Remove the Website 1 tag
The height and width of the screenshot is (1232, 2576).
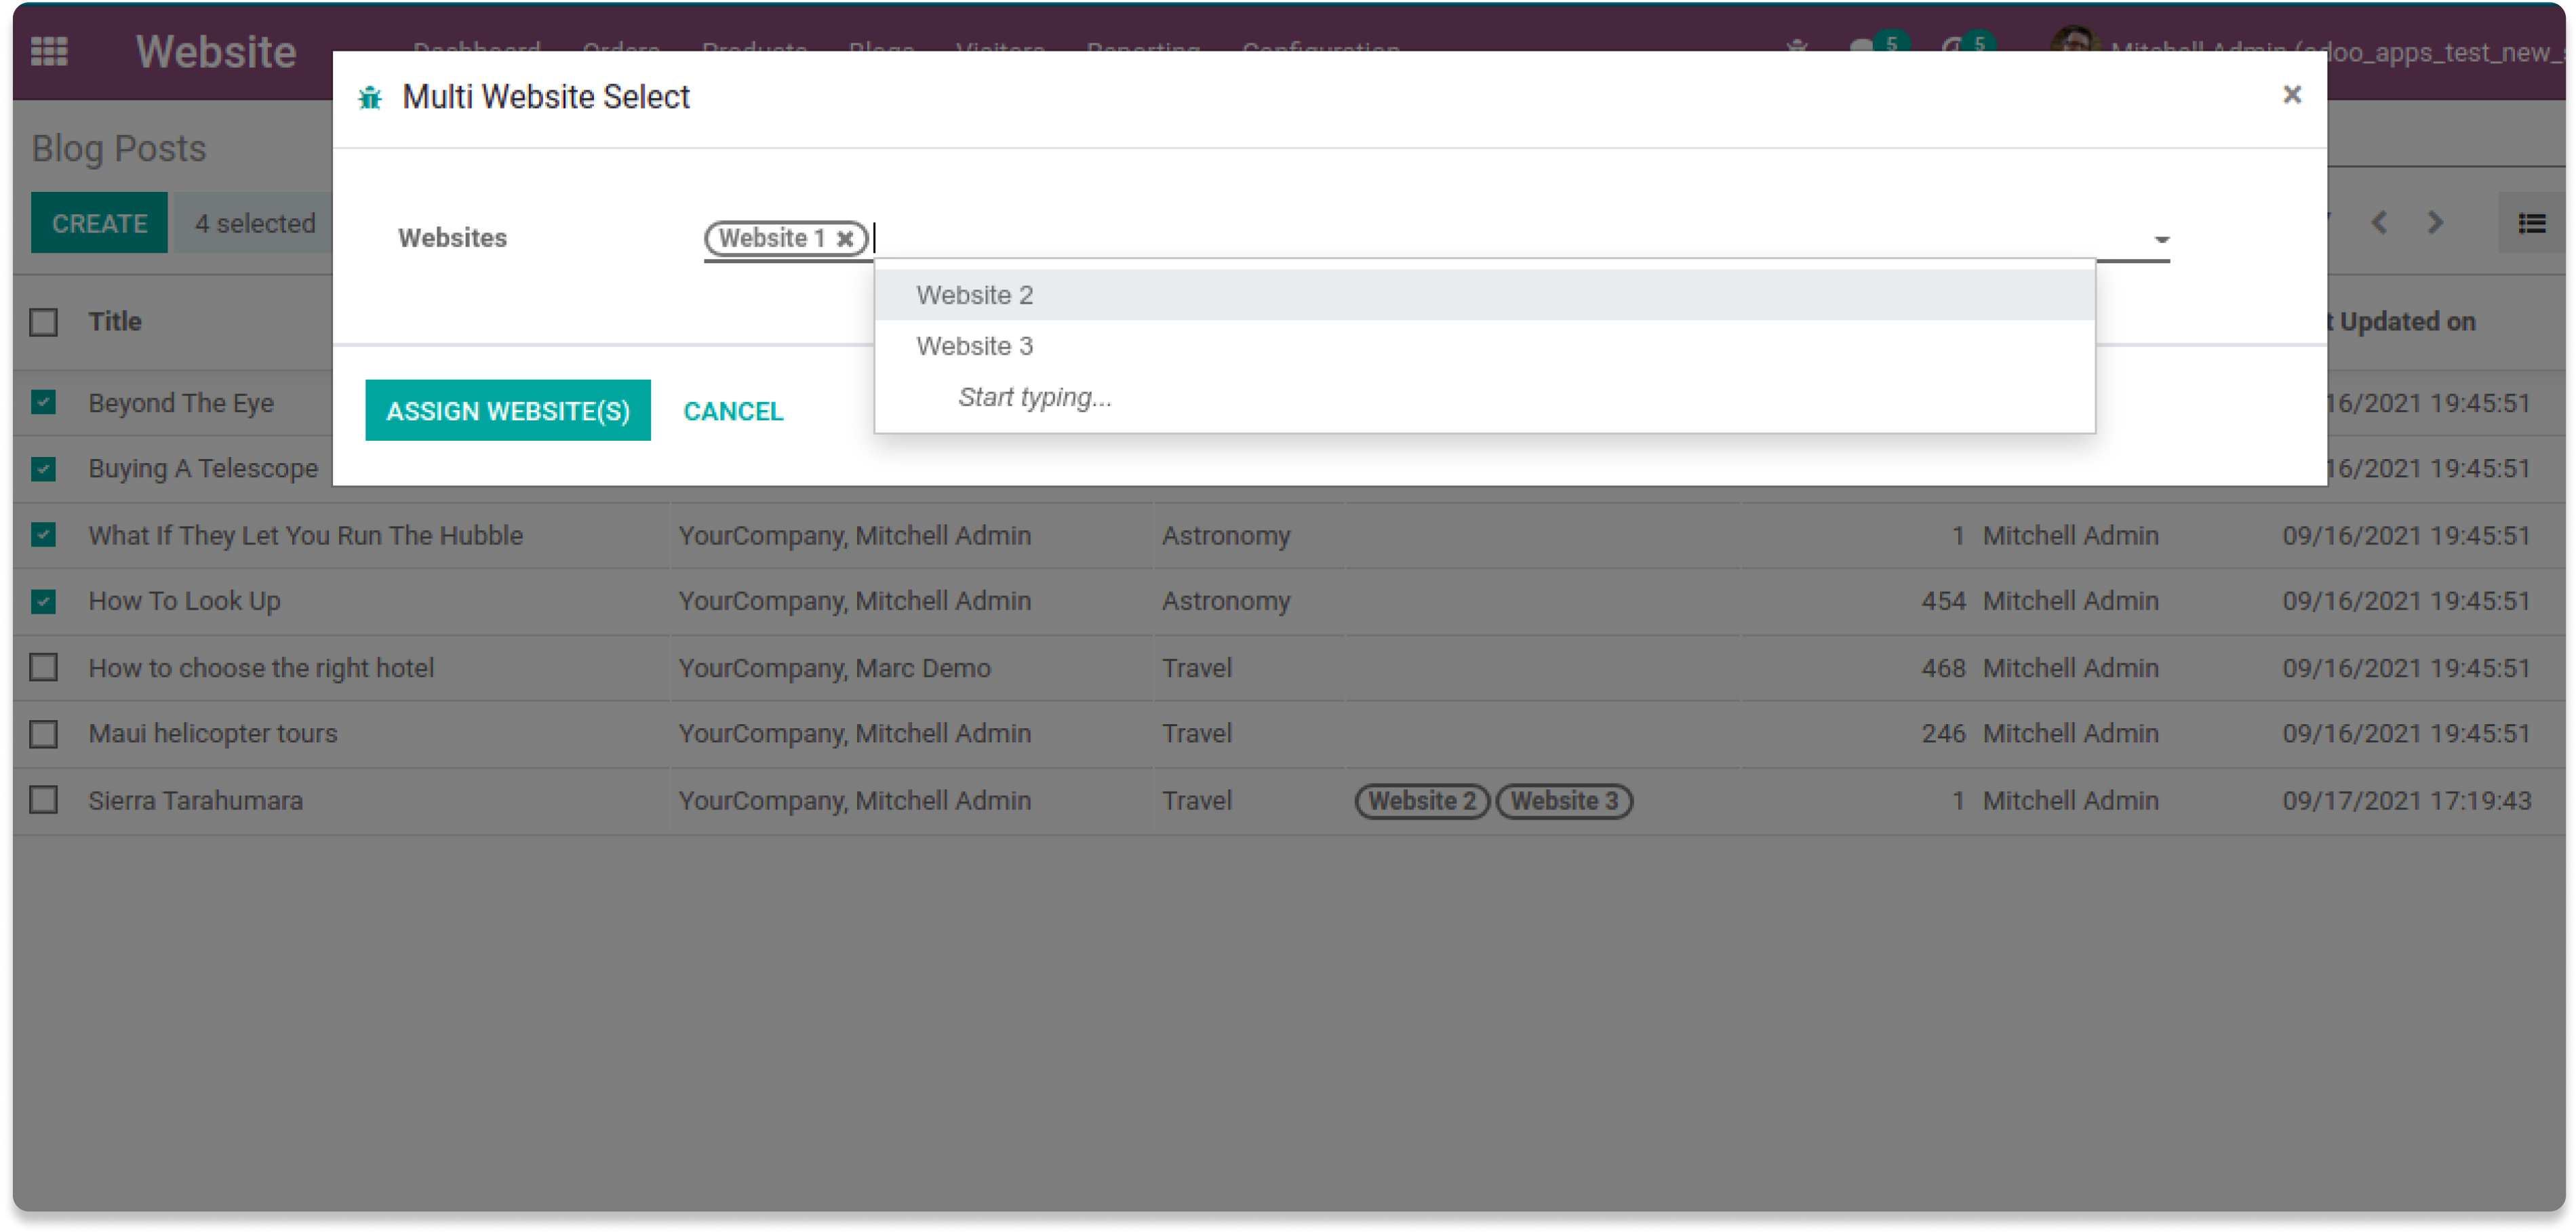click(845, 239)
